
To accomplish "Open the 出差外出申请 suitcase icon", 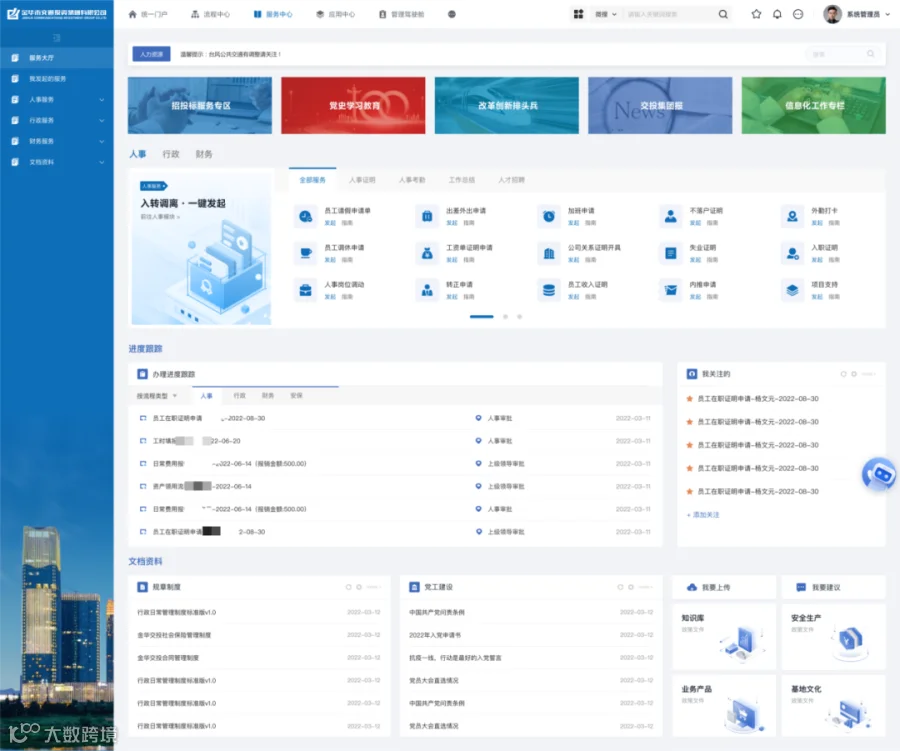I will (427, 216).
